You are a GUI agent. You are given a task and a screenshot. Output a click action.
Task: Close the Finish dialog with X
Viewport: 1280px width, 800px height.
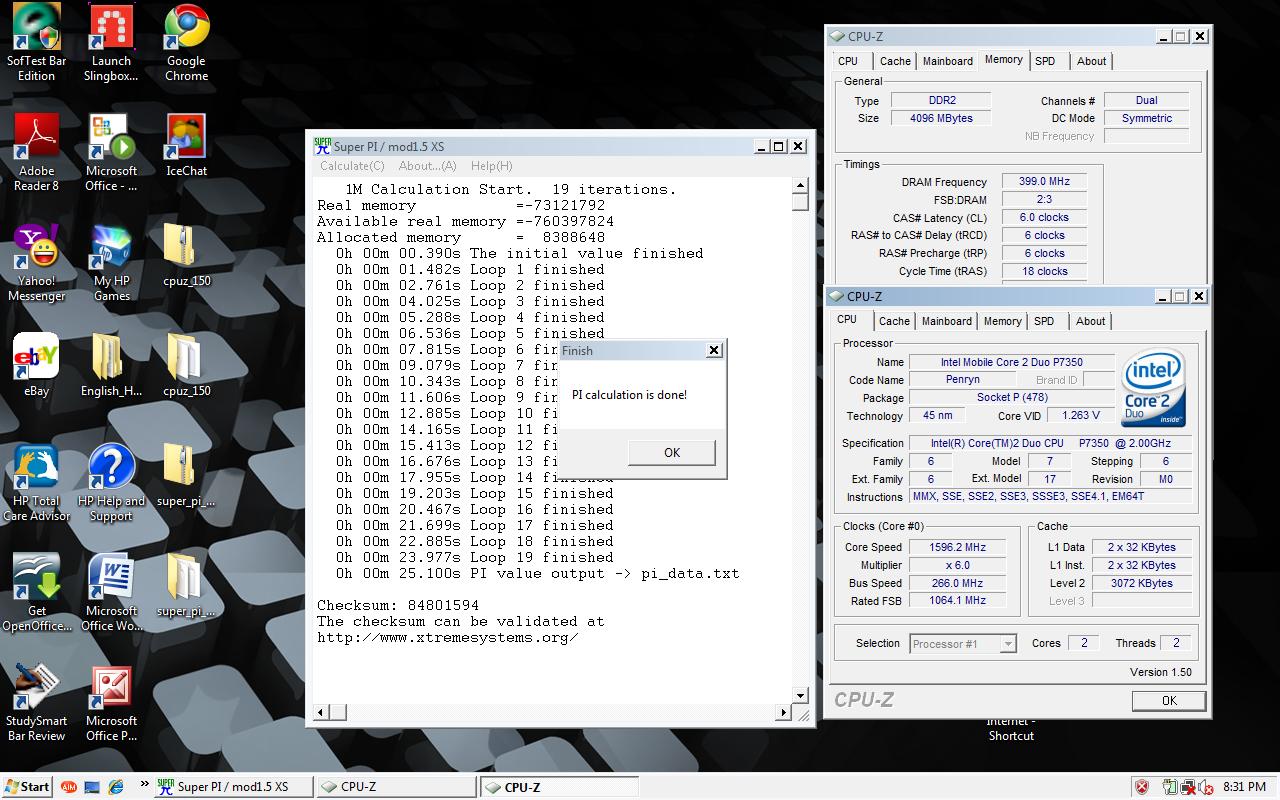[714, 350]
